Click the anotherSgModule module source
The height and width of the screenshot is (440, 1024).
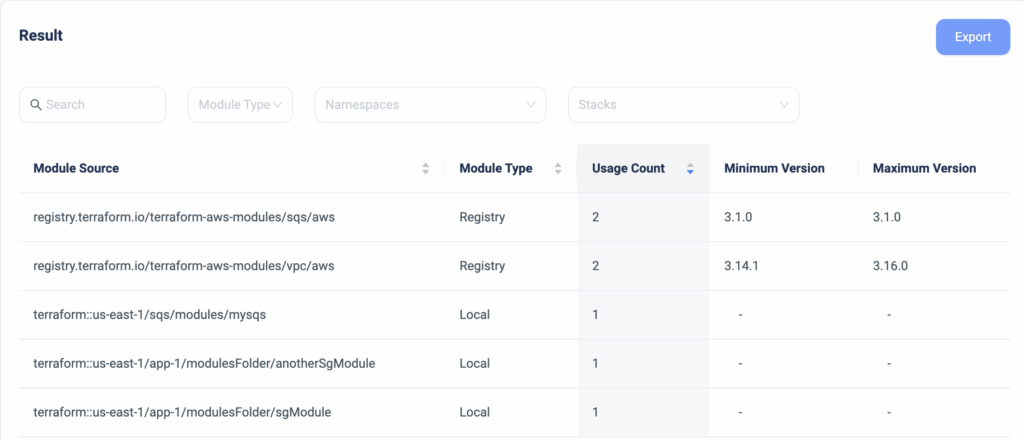click(x=204, y=364)
